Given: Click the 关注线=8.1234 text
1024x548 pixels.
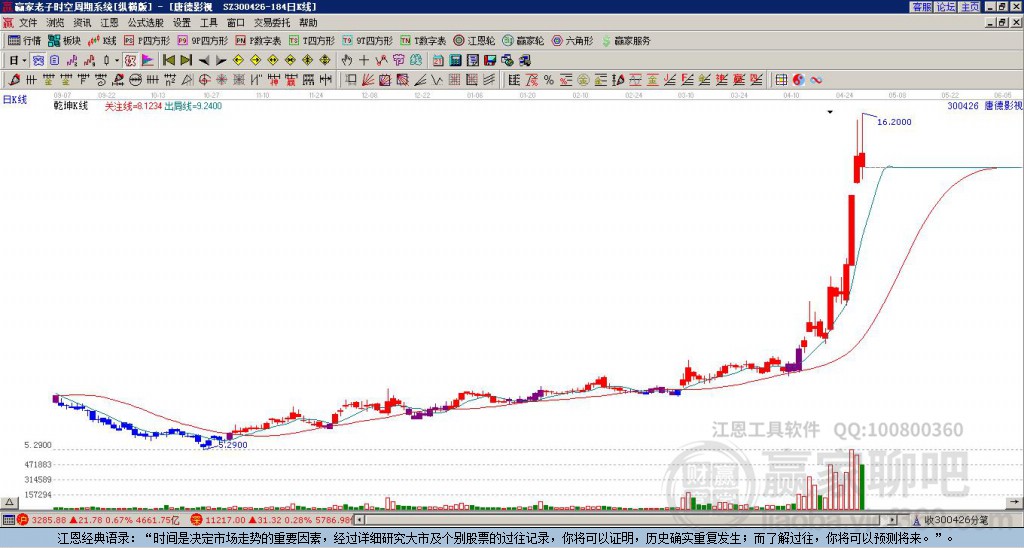Looking at the screenshot, I should coord(133,106).
